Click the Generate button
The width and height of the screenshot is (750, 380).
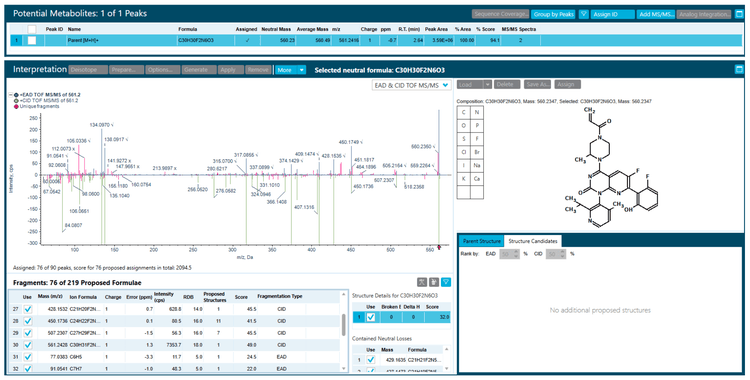[199, 70]
